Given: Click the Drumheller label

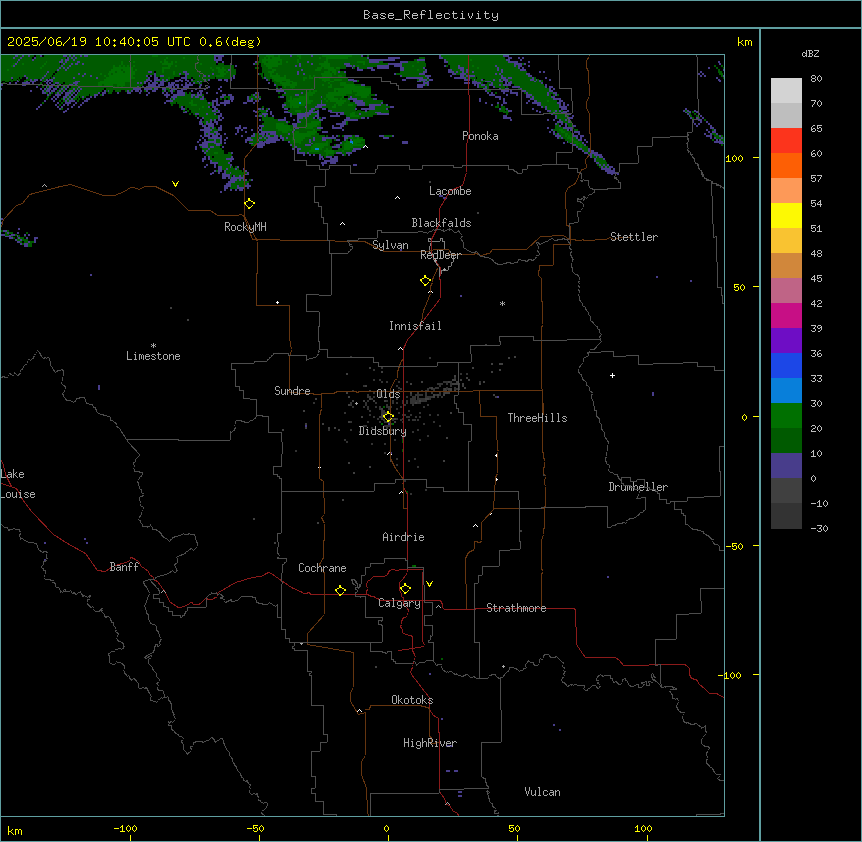Looking at the screenshot, I should click(638, 487).
